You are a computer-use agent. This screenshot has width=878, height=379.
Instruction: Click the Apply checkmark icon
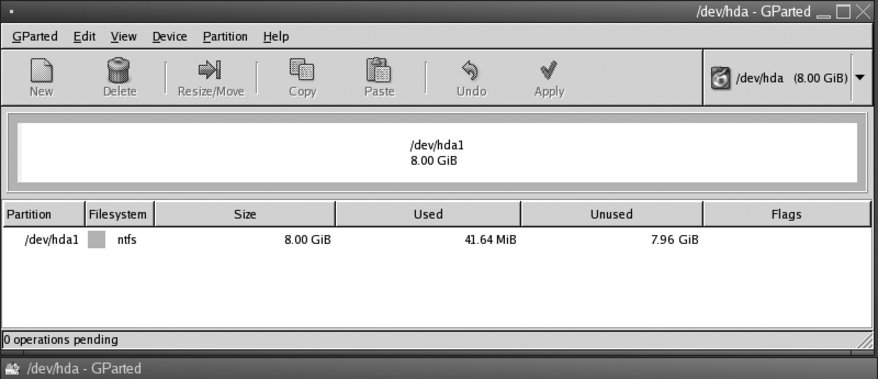click(x=548, y=71)
